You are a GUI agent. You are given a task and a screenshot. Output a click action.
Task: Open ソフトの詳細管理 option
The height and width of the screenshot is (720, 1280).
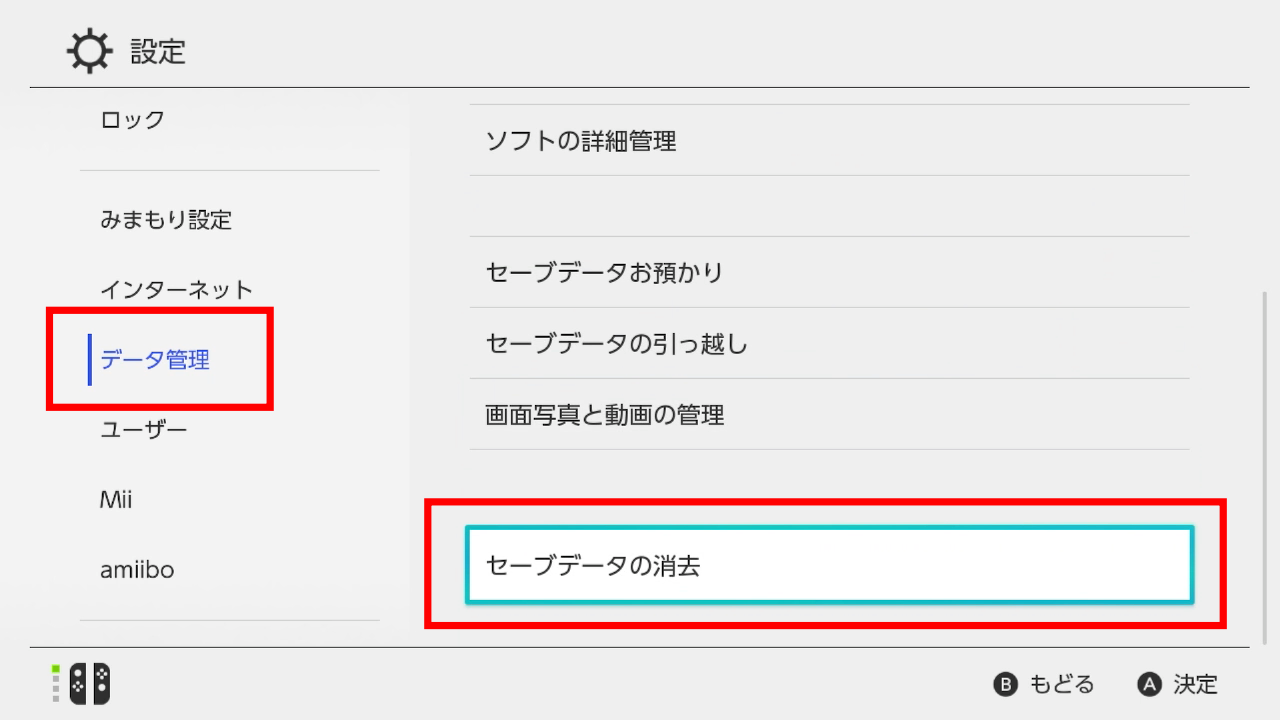click(x=580, y=141)
